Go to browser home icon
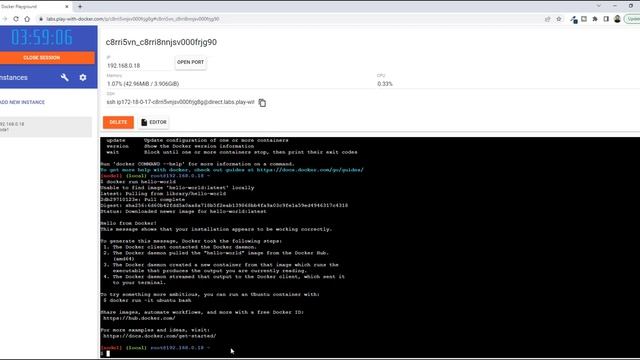This screenshot has width=640, height=360. point(27,19)
